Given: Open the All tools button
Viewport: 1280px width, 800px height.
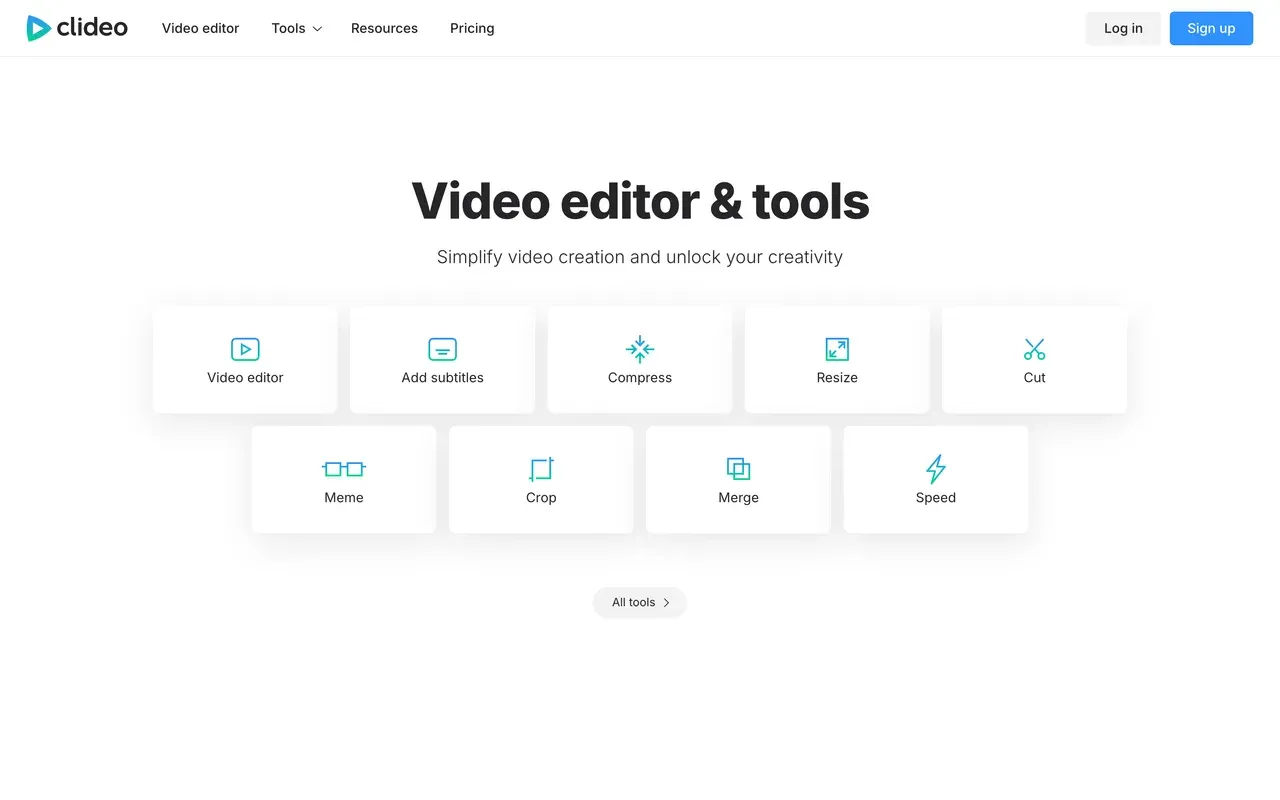Looking at the screenshot, I should (640, 602).
